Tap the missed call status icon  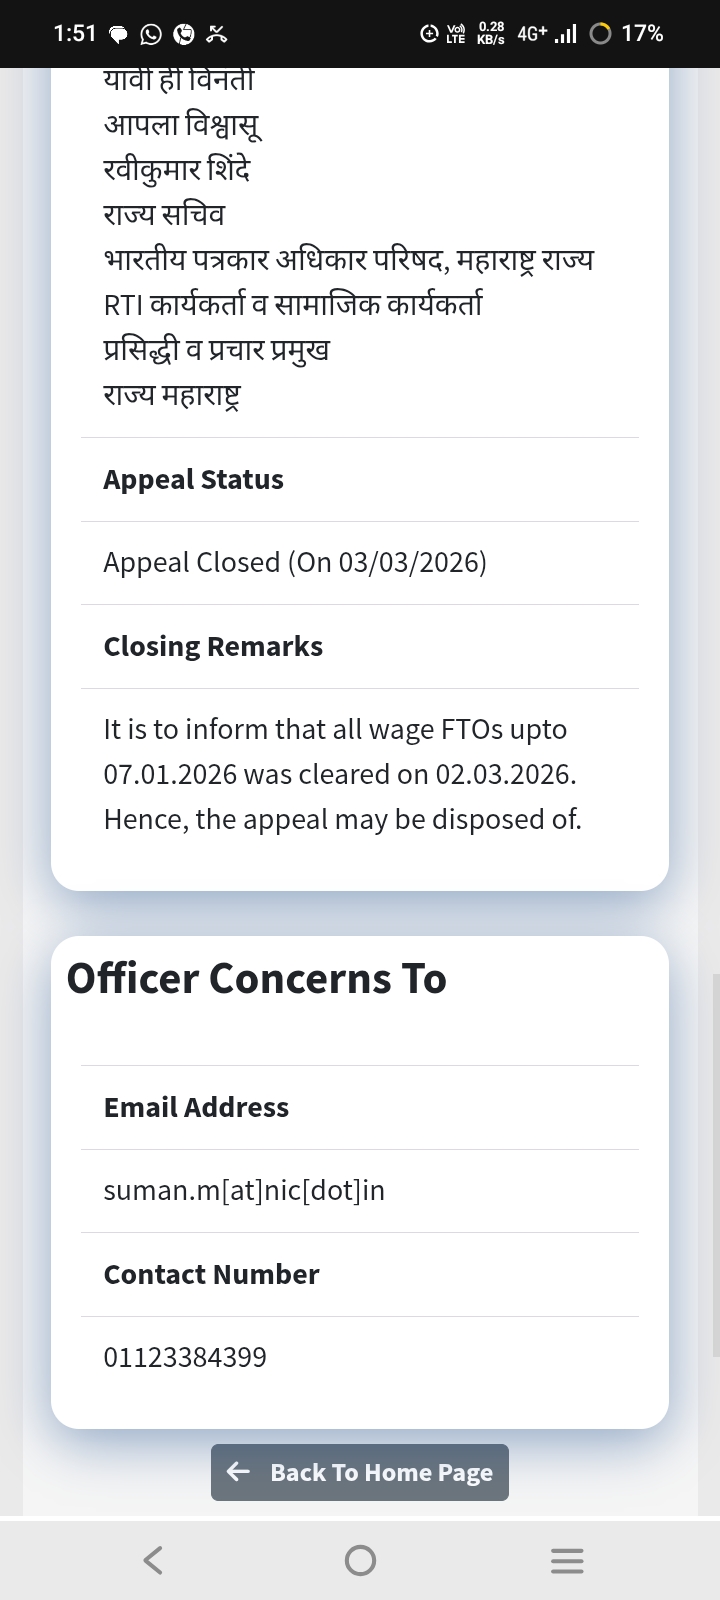point(217,35)
